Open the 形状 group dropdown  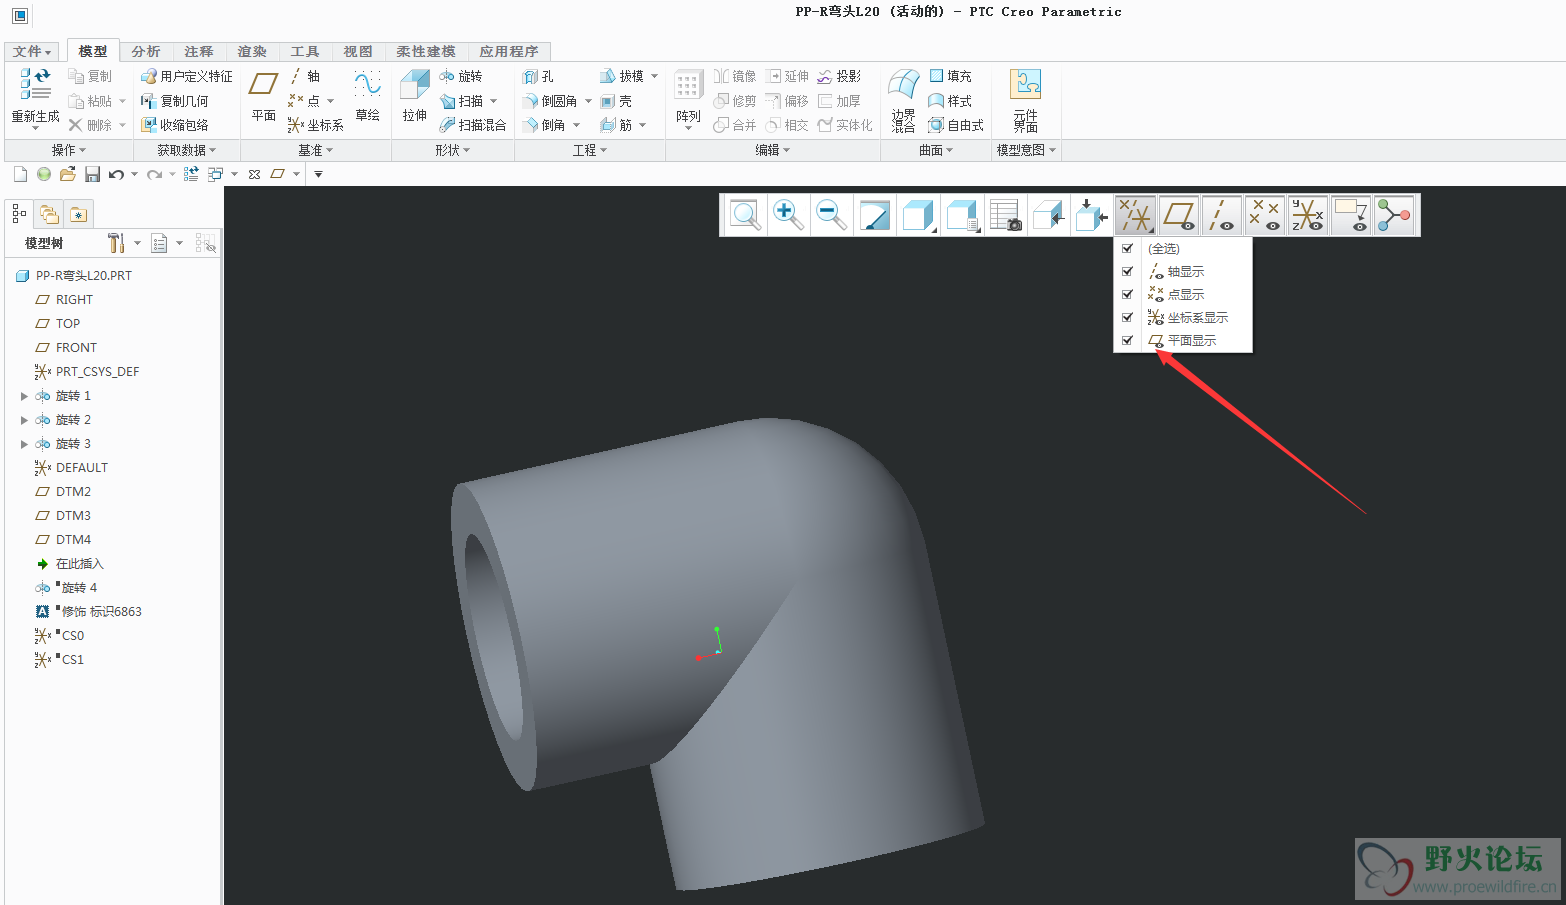pos(452,150)
